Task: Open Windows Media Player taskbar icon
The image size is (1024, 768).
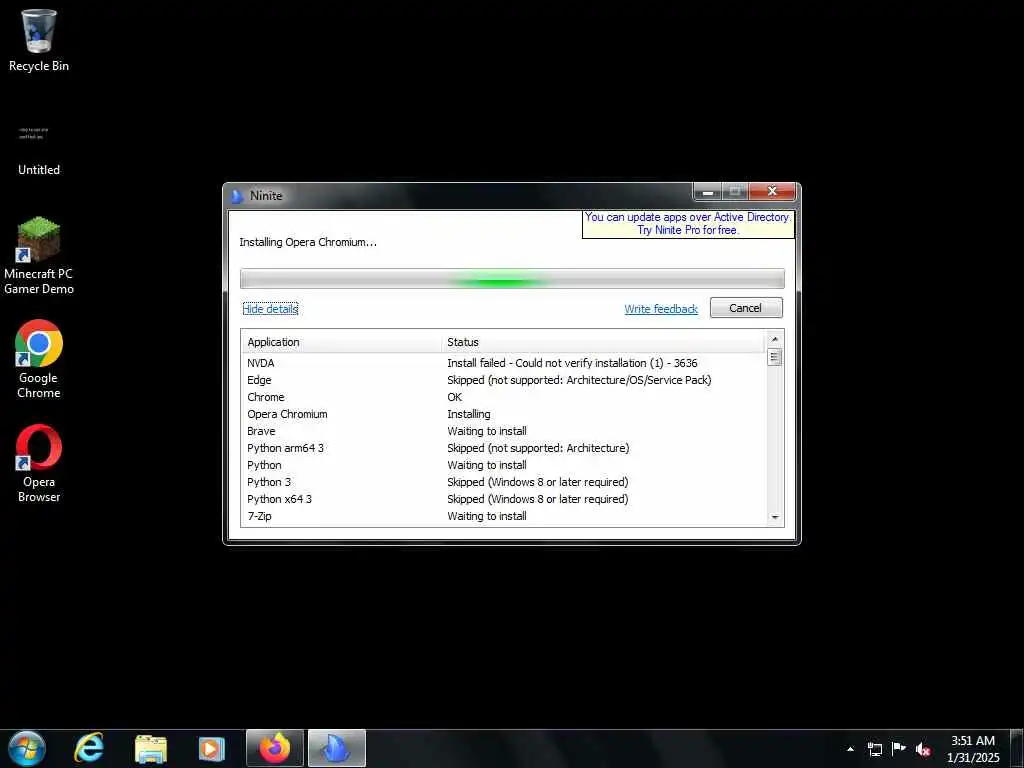Action: point(212,748)
